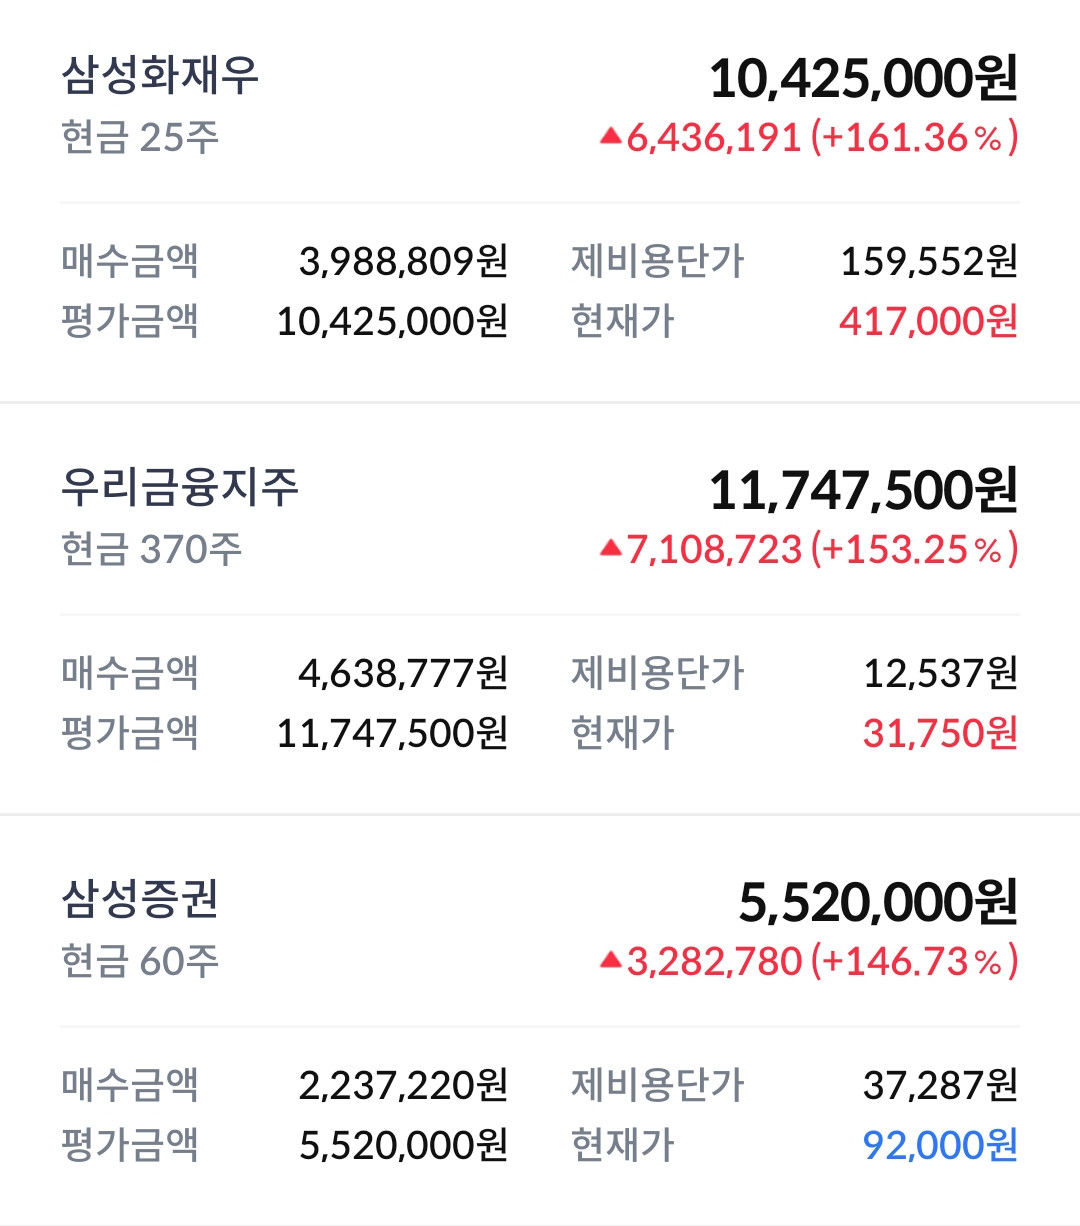Screen dimensions: 1080x1226
Task: Tap the 417,000원 current price
Action: click(928, 321)
